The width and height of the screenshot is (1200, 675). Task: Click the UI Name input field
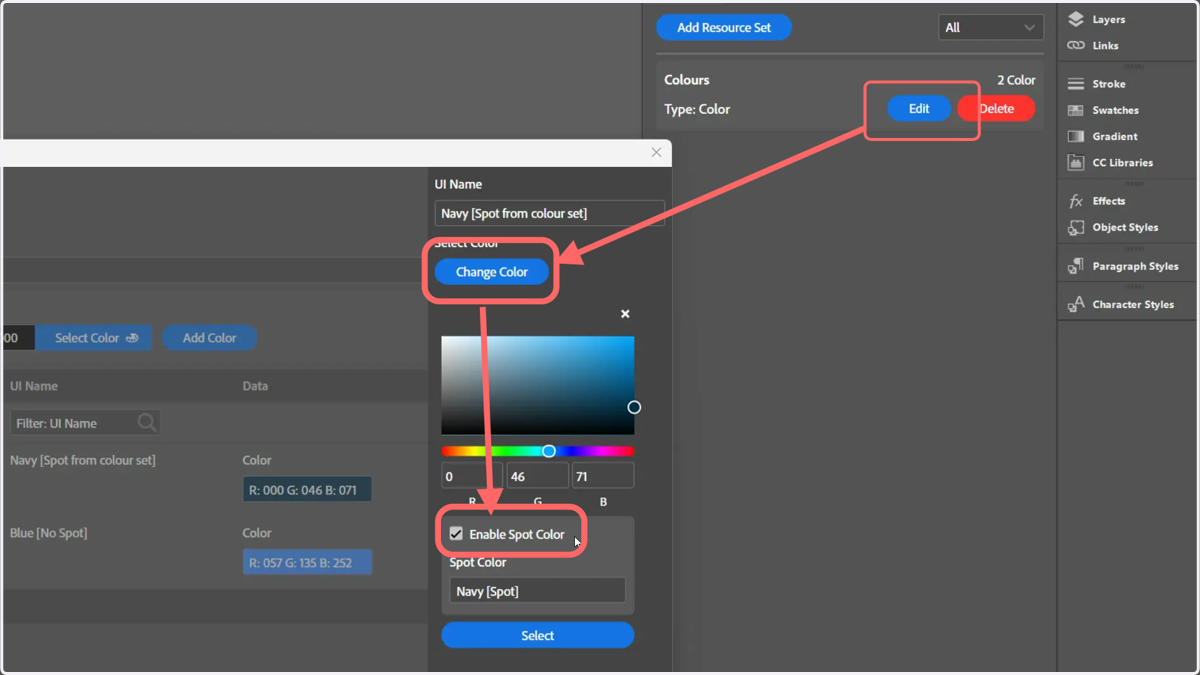pos(550,213)
